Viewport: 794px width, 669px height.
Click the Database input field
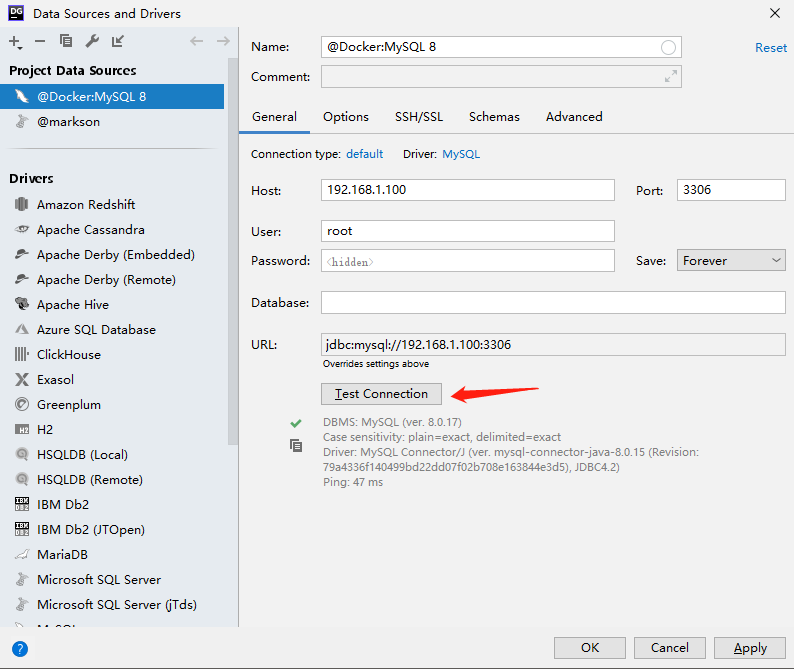click(x=553, y=302)
